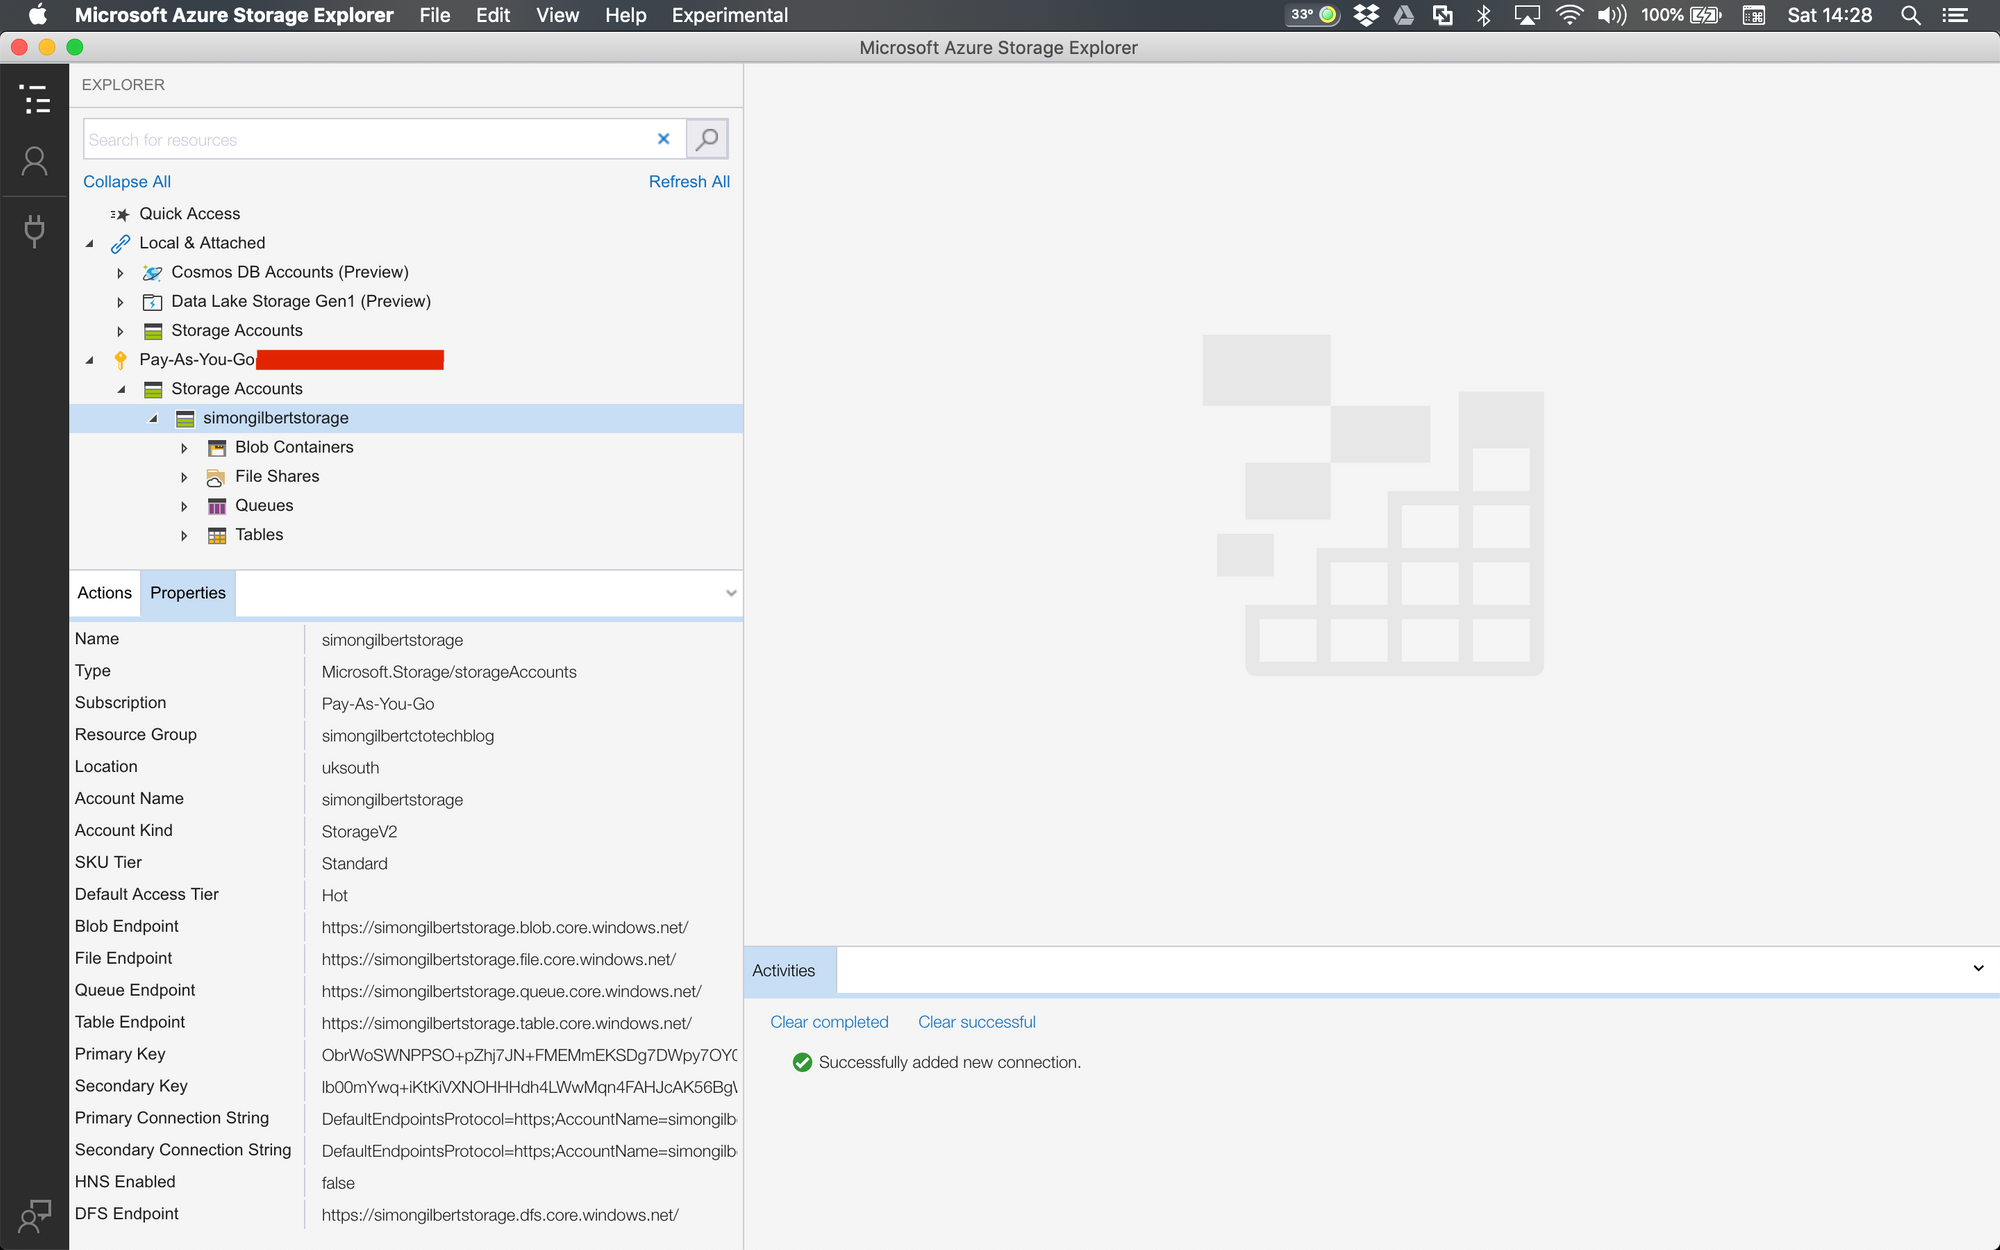Click Clear successful link
Image resolution: width=2000 pixels, height=1250 pixels.
coord(977,1022)
